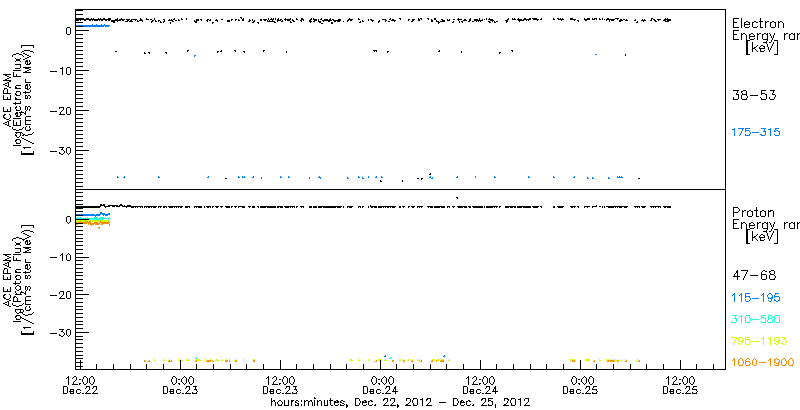The width and height of the screenshot is (800, 410).
Task: Click the 12:00 Dec.24 time axis label
Action: tap(482, 386)
